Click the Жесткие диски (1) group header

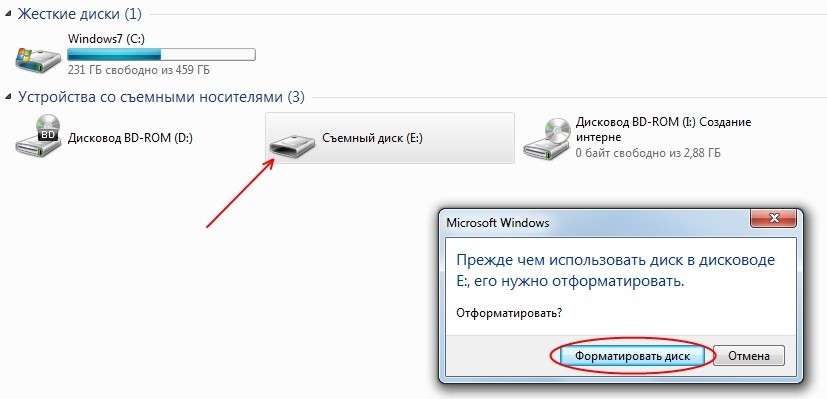(x=80, y=14)
